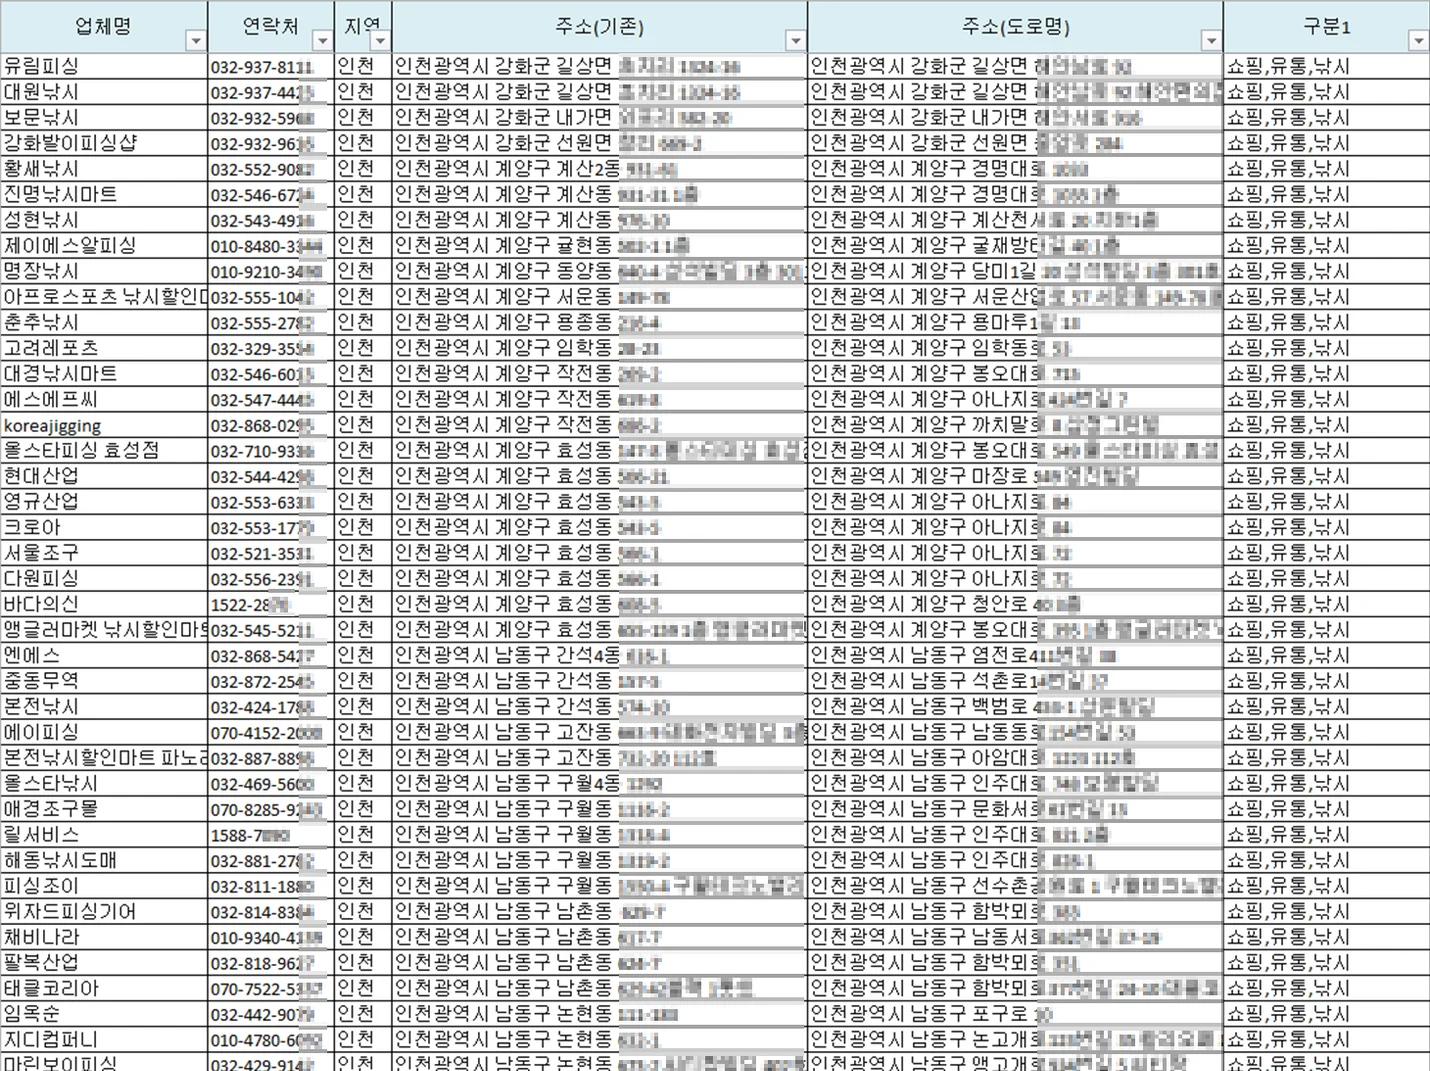Click the cell 황새낚시
This screenshot has width=1430, height=1071.
click(x=104, y=169)
